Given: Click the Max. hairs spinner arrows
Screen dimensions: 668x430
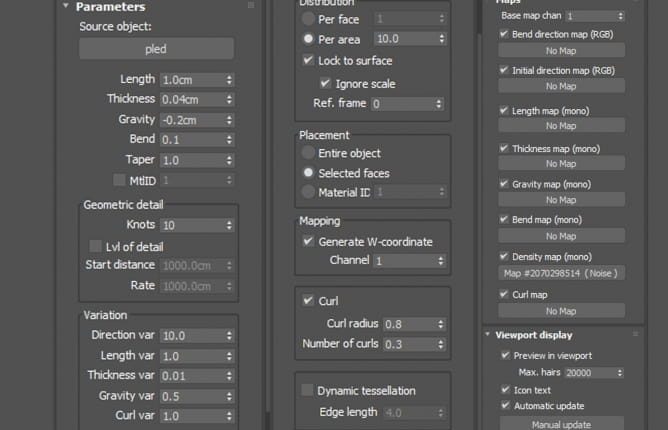Looking at the screenshot, I should tap(621, 373).
